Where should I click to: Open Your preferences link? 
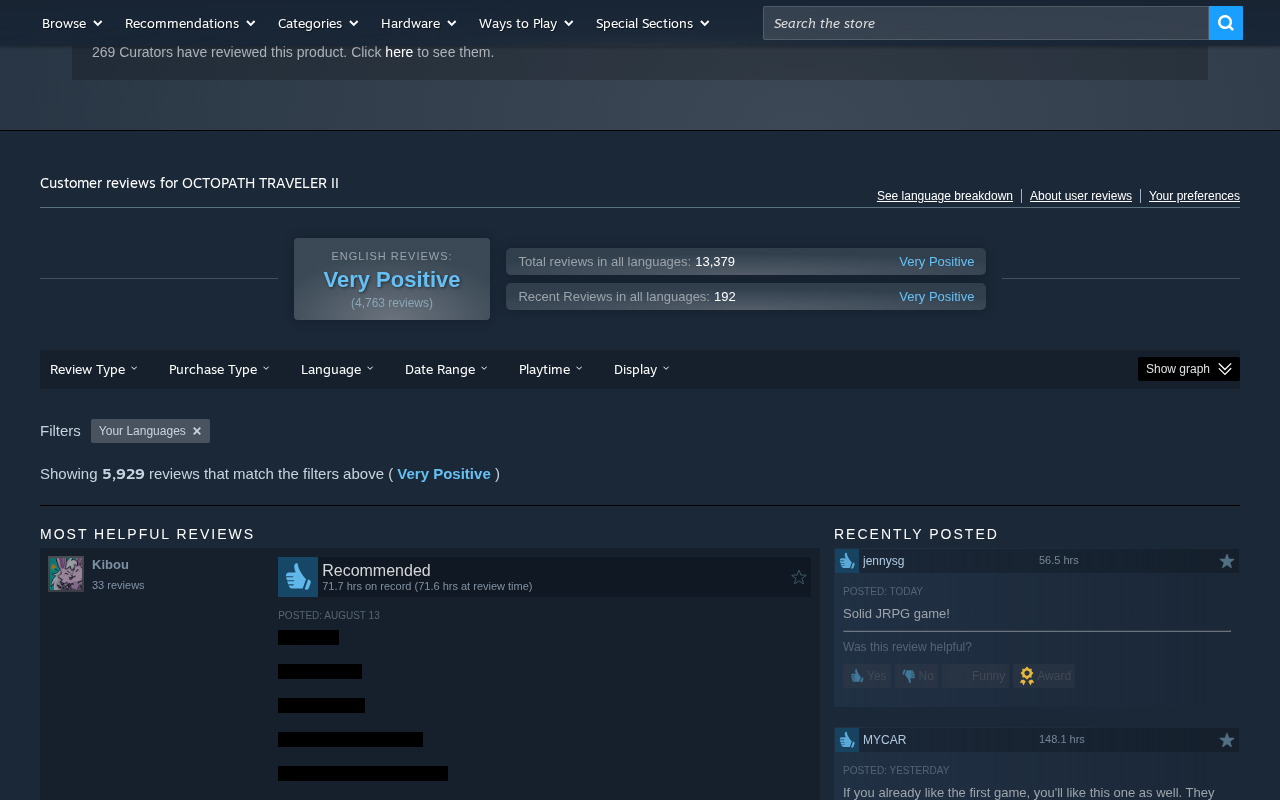click(1194, 196)
